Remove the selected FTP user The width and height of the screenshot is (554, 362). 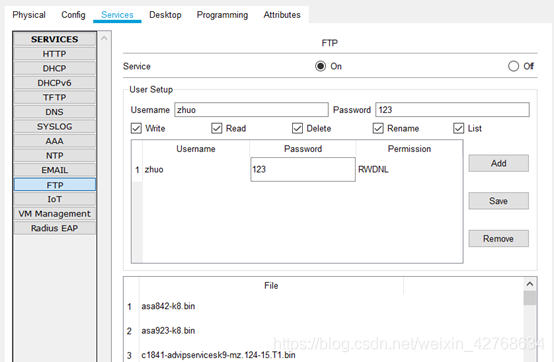(x=499, y=239)
